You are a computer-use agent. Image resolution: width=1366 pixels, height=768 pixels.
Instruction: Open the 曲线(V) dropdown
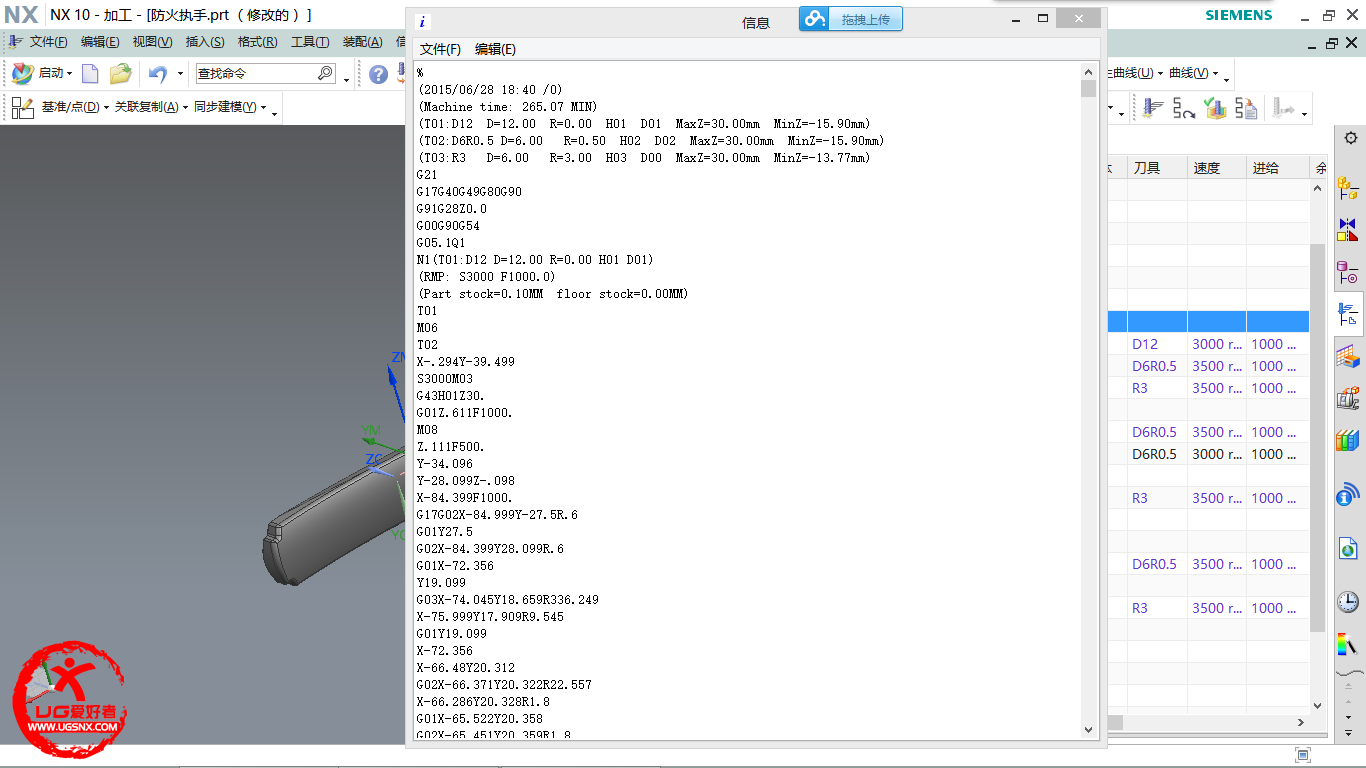point(1194,73)
